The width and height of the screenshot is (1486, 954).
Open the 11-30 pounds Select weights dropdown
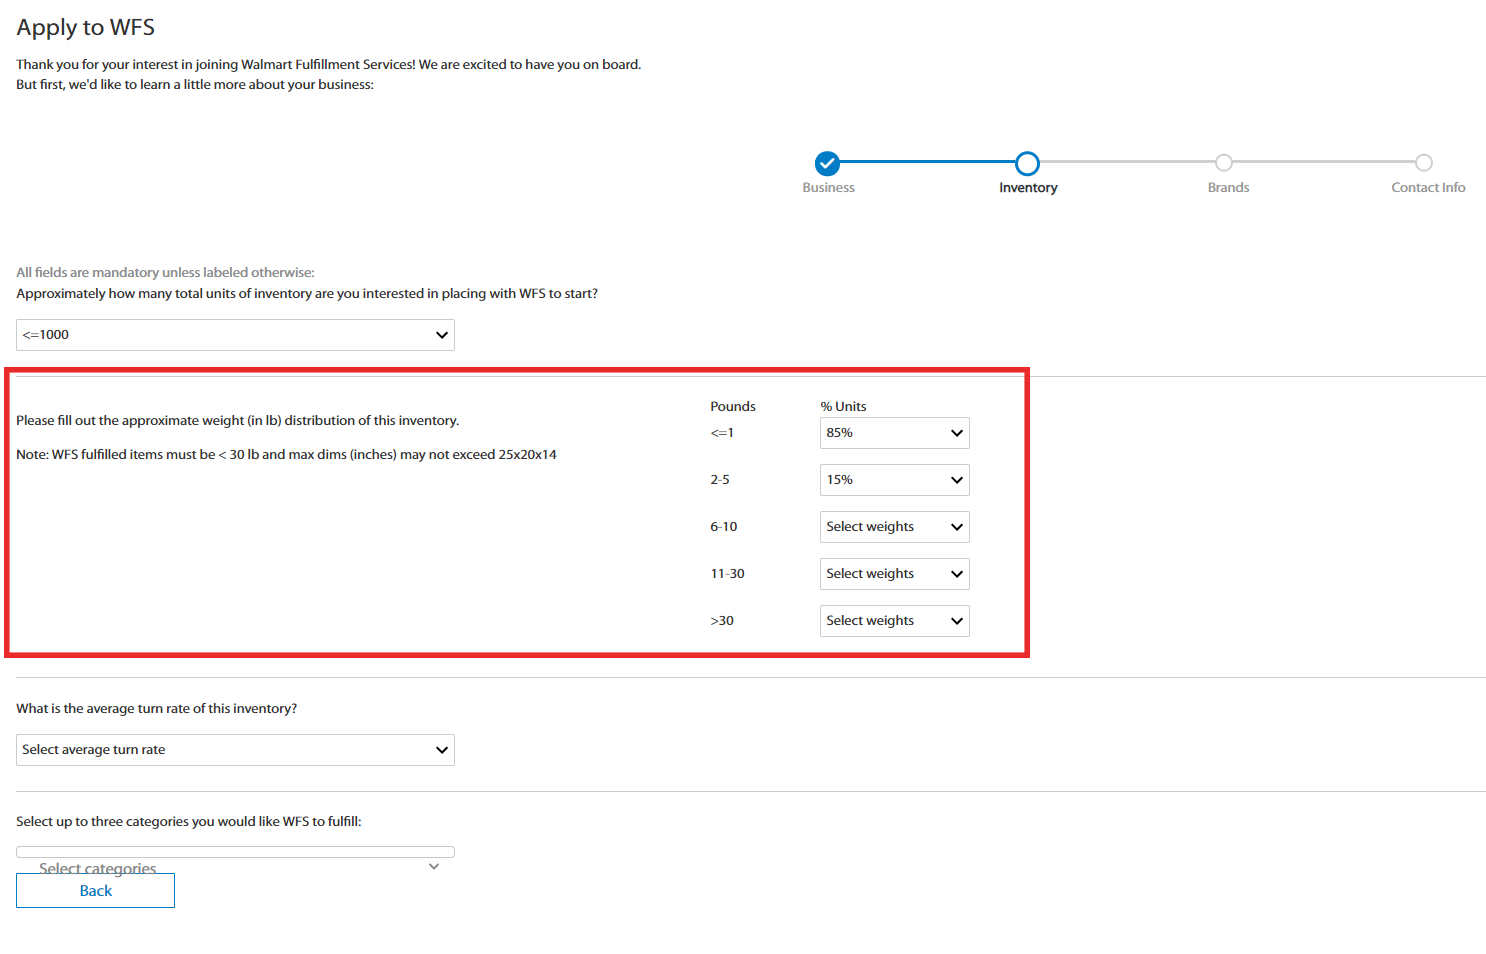[x=894, y=574]
